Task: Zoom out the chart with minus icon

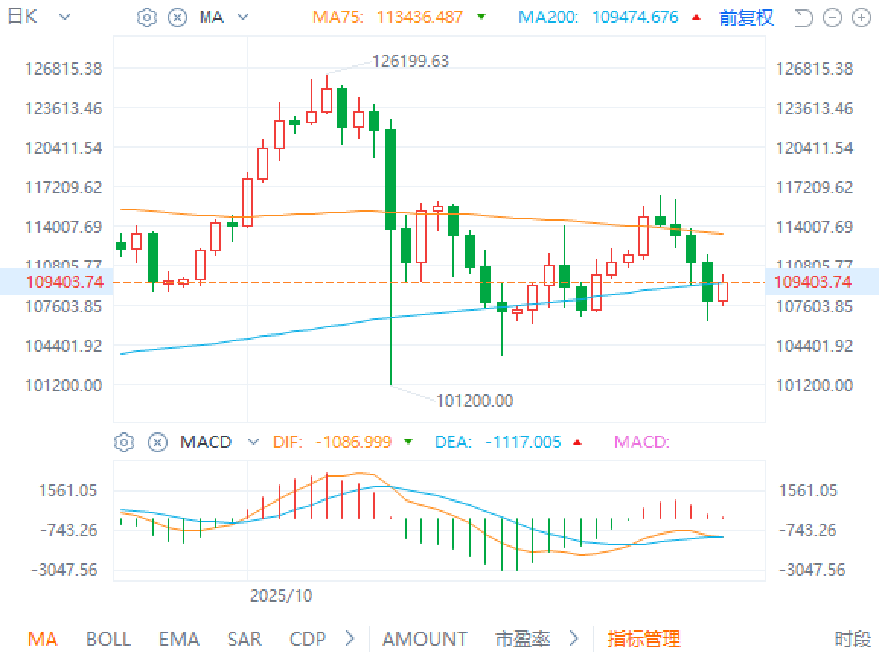Action: point(833,17)
